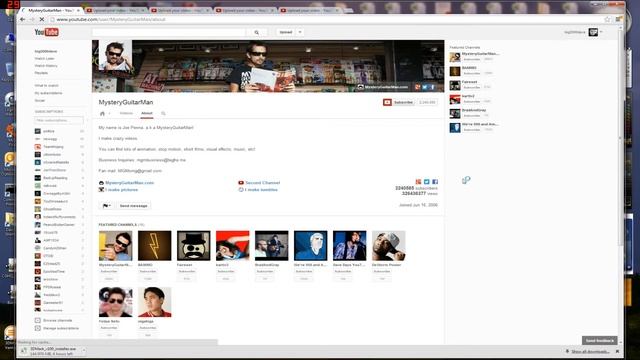
Task: Switch to the first MysteryGuitarMan browser tab
Action: point(51,10)
